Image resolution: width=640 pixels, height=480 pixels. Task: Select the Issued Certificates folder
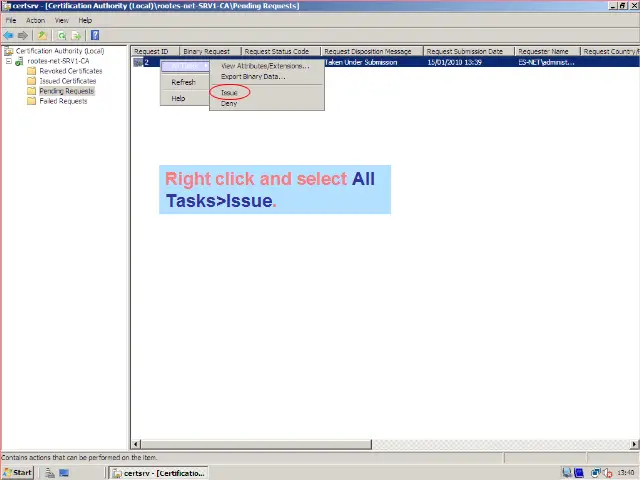[x=67, y=81]
